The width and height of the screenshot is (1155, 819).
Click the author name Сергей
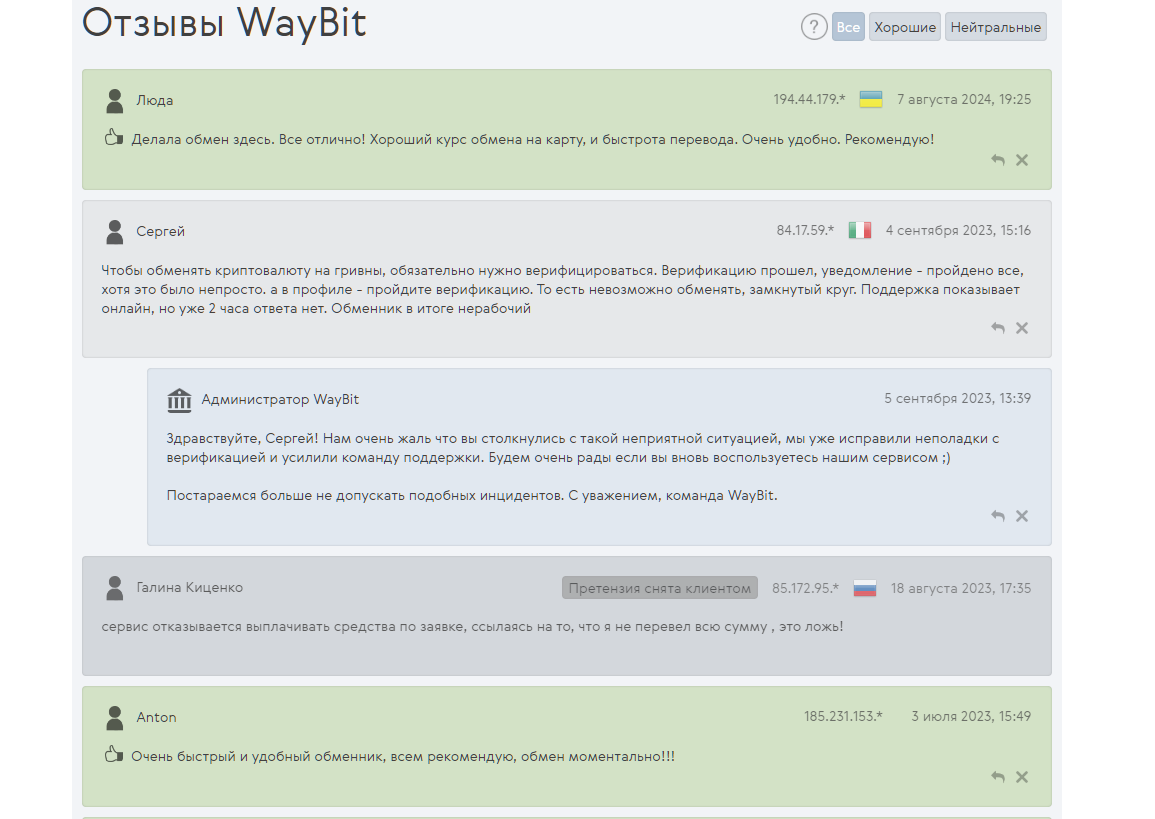161,231
